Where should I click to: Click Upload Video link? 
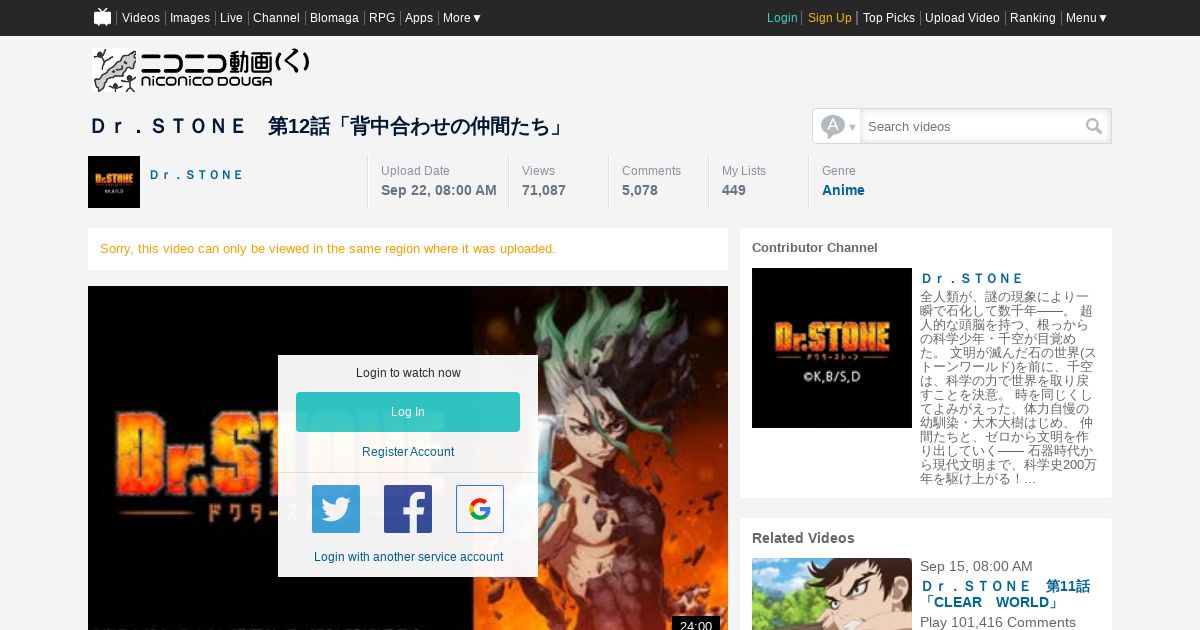pos(962,18)
